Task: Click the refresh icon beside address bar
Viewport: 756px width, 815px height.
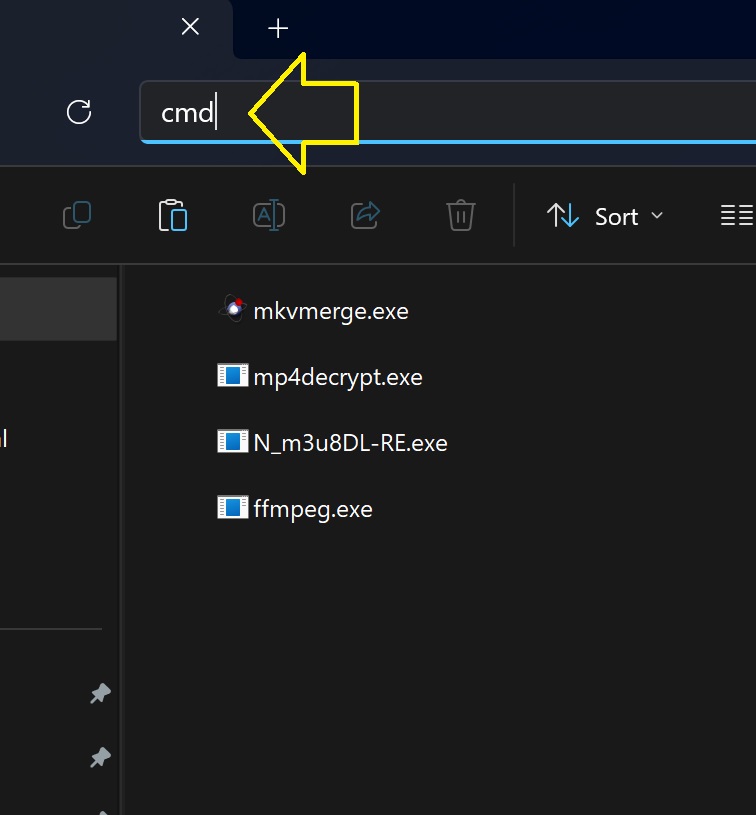Action: coord(79,112)
